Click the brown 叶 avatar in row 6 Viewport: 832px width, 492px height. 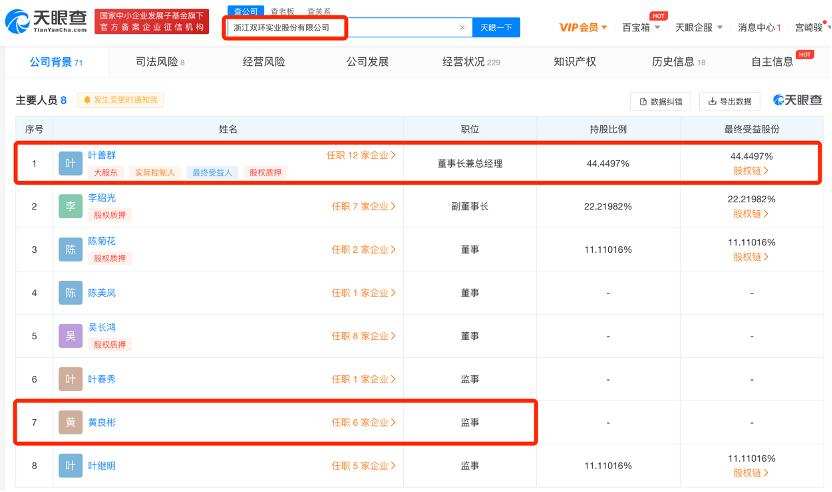(x=71, y=379)
